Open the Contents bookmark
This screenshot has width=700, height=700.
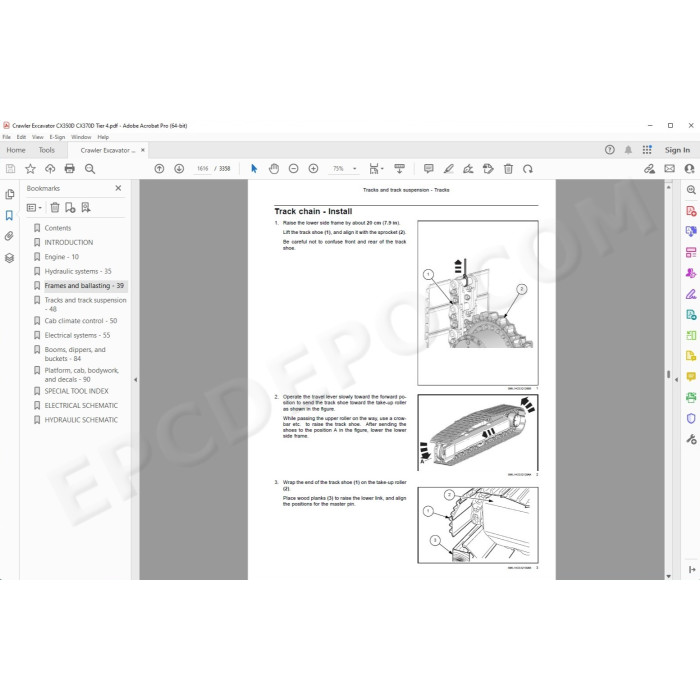pos(58,228)
